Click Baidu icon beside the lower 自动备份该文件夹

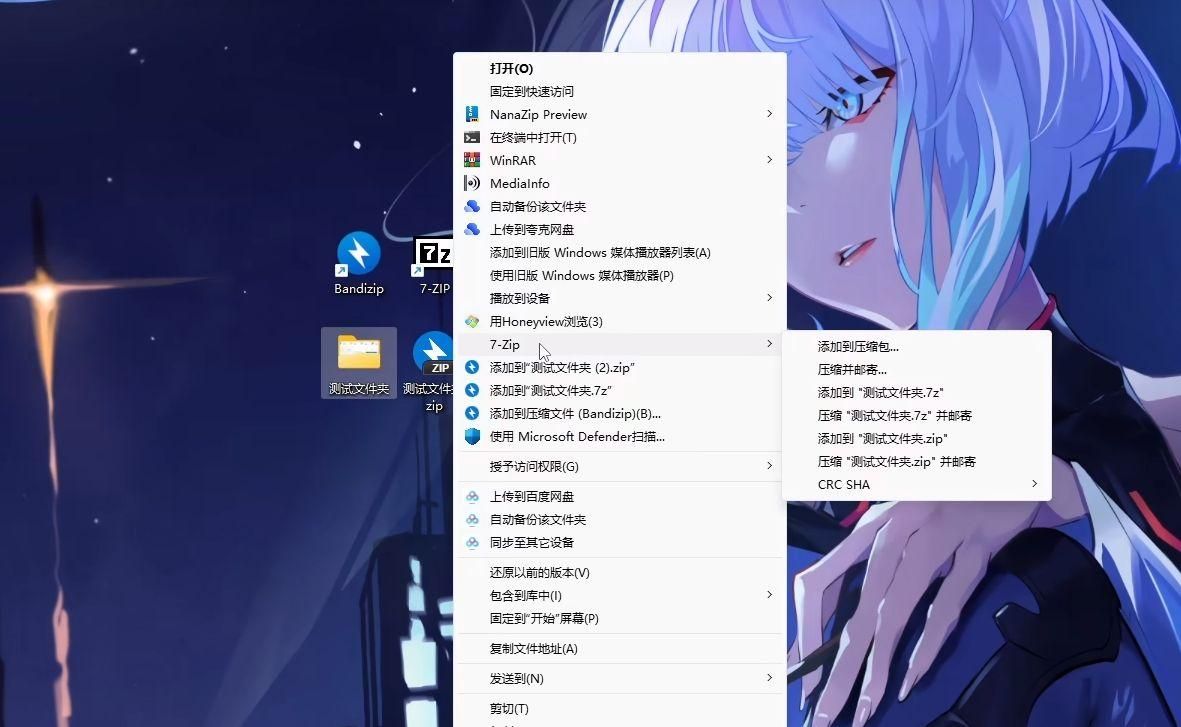pos(472,520)
